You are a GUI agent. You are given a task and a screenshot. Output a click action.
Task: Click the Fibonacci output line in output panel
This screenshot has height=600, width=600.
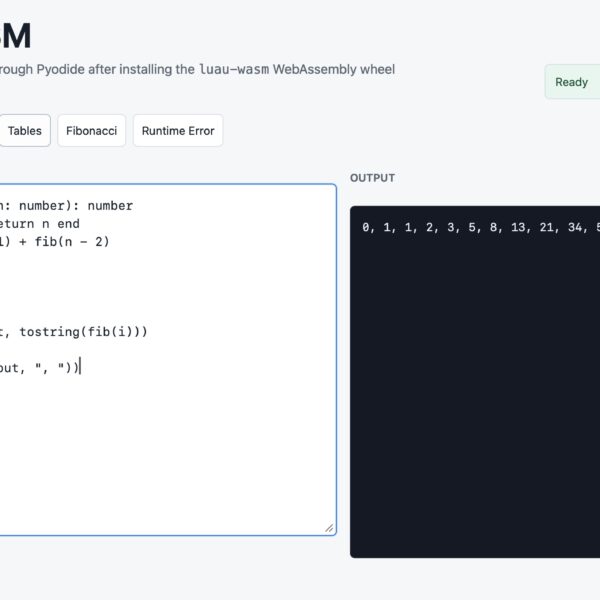pyautogui.click(x=481, y=227)
